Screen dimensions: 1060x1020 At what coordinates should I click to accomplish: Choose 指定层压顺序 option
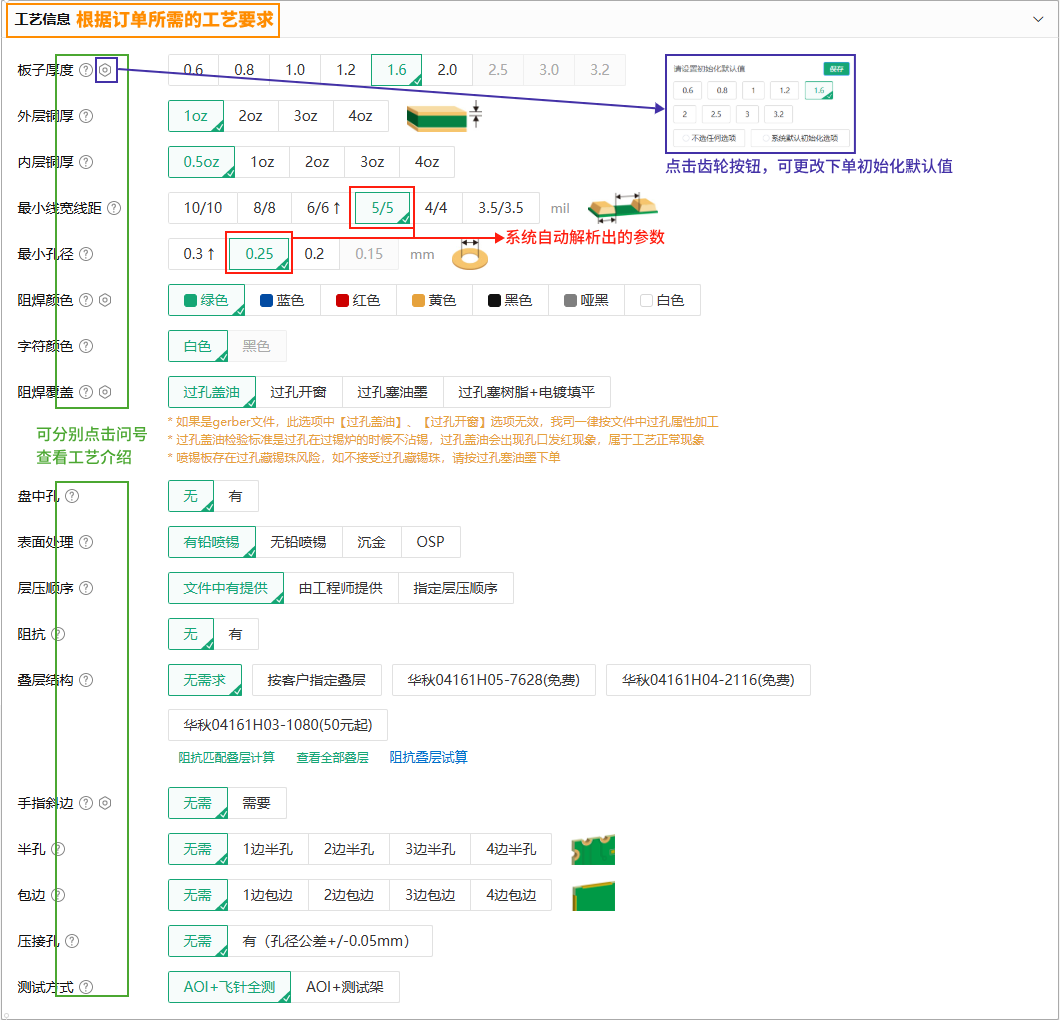[x=455, y=588]
